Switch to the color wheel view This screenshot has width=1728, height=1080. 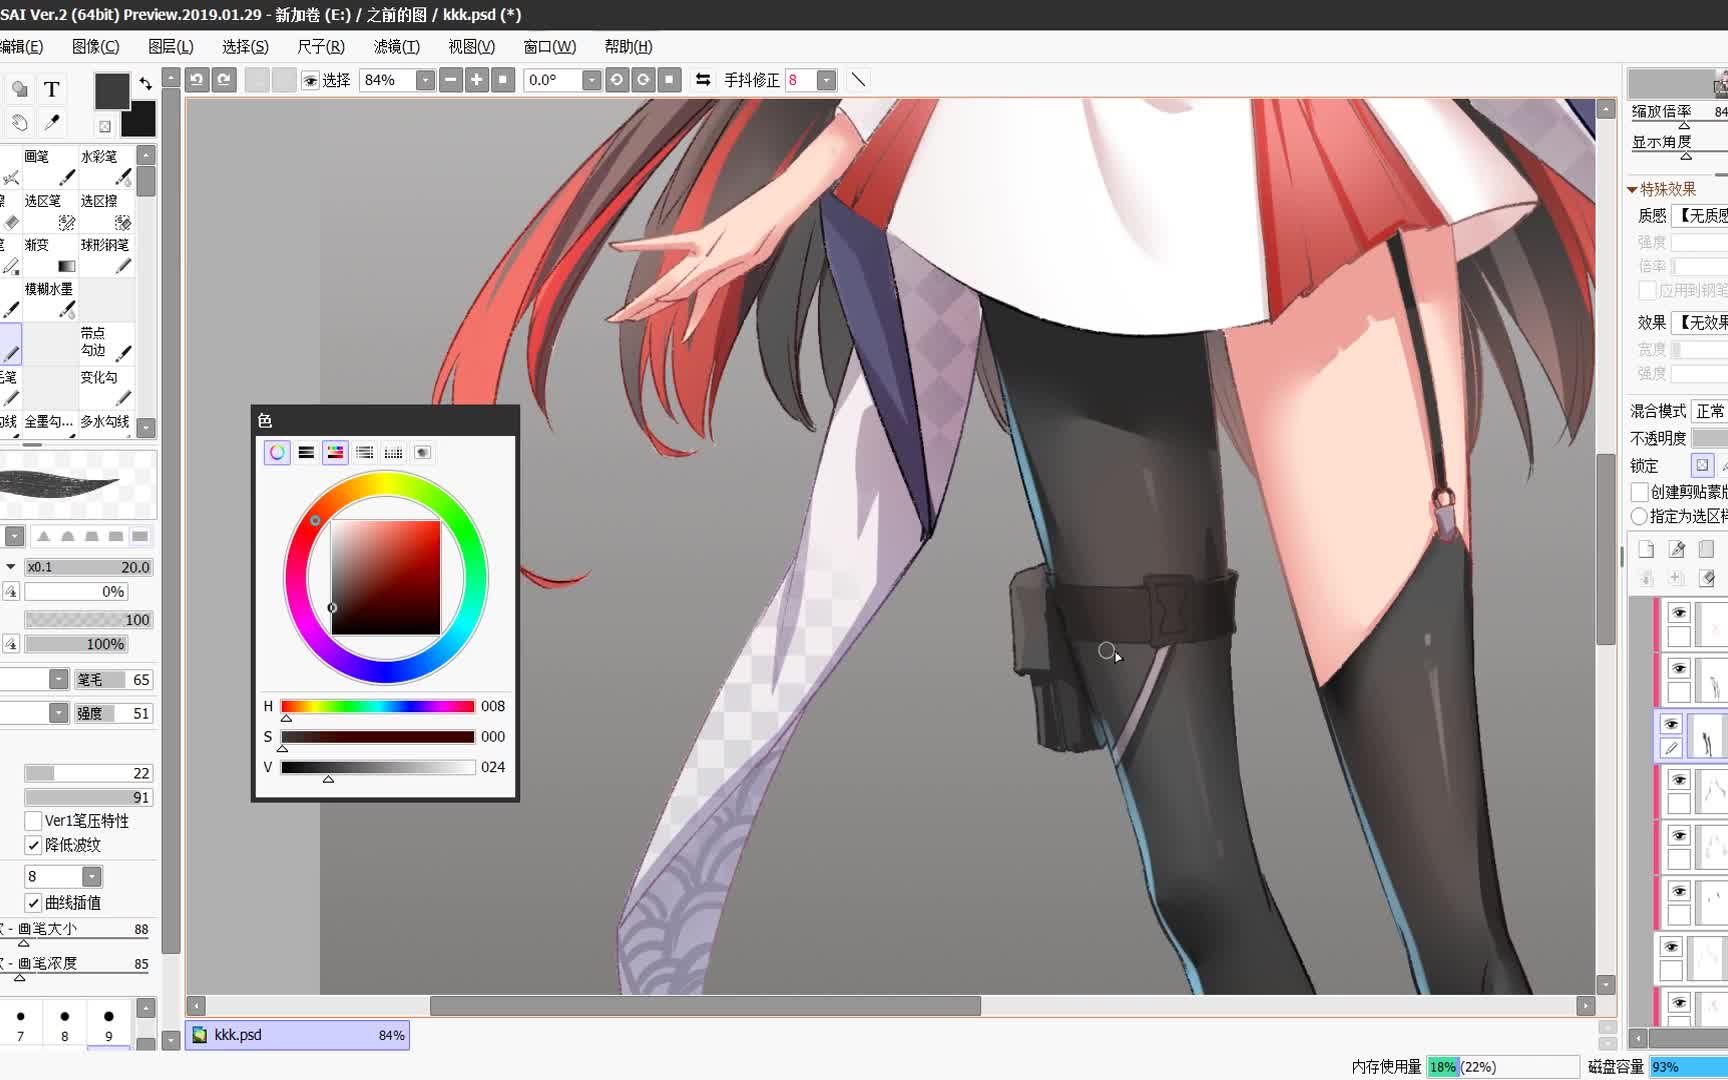click(277, 453)
